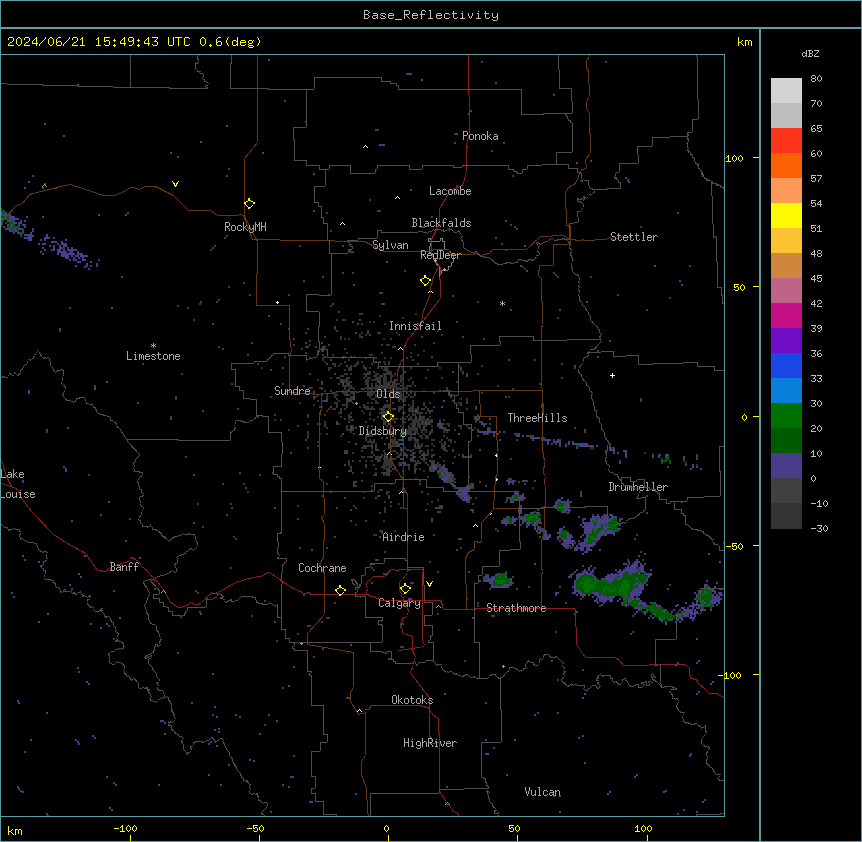
Task: Click the Okotoks town label
Action: point(412,700)
